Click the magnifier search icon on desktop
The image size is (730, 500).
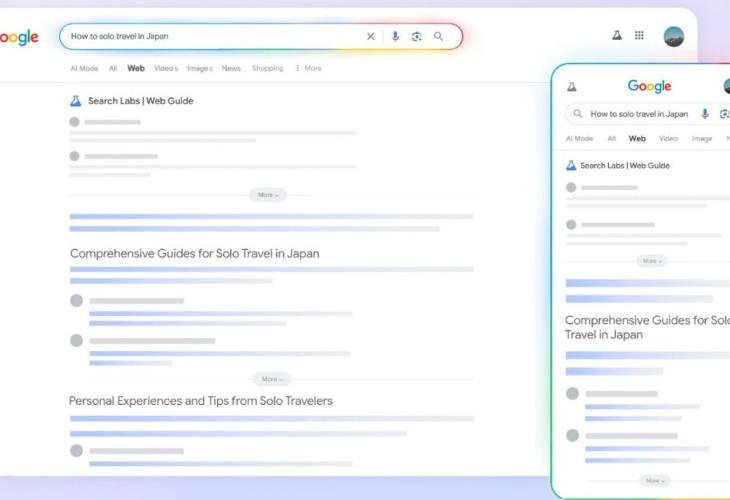coord(439,36)
